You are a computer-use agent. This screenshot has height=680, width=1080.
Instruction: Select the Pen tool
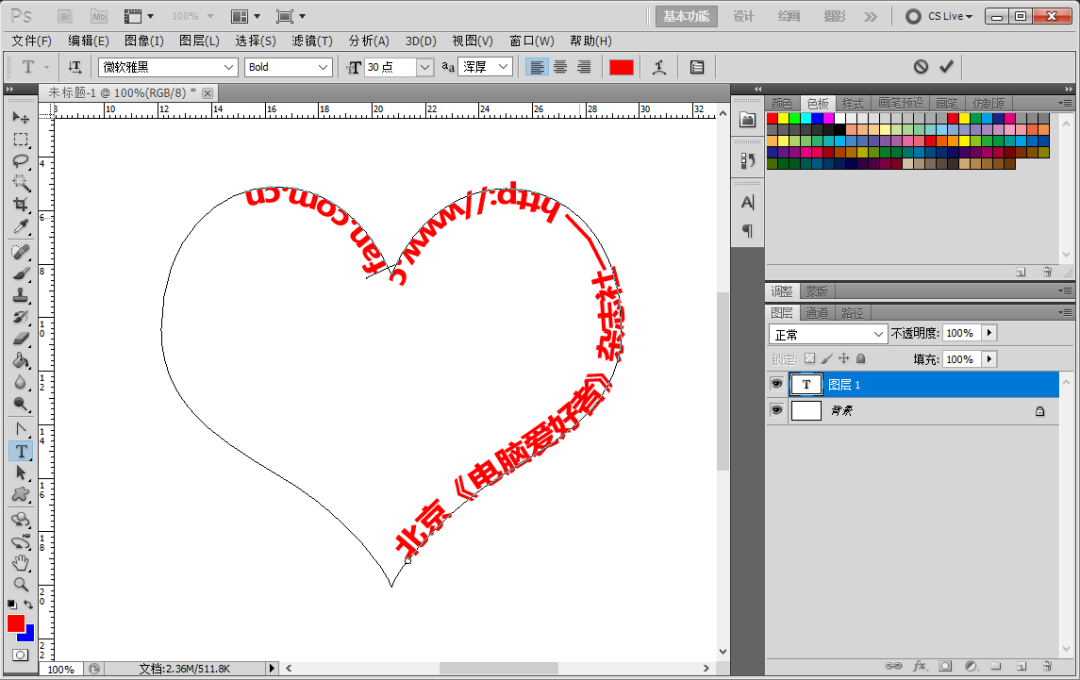pyautogui.click(x=21, y=429)
